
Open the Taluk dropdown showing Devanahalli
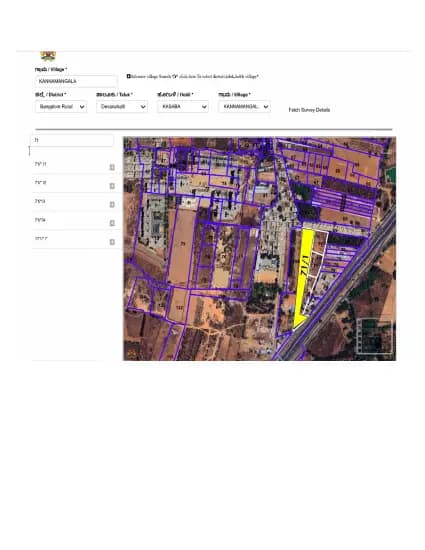tap(122, 107)
